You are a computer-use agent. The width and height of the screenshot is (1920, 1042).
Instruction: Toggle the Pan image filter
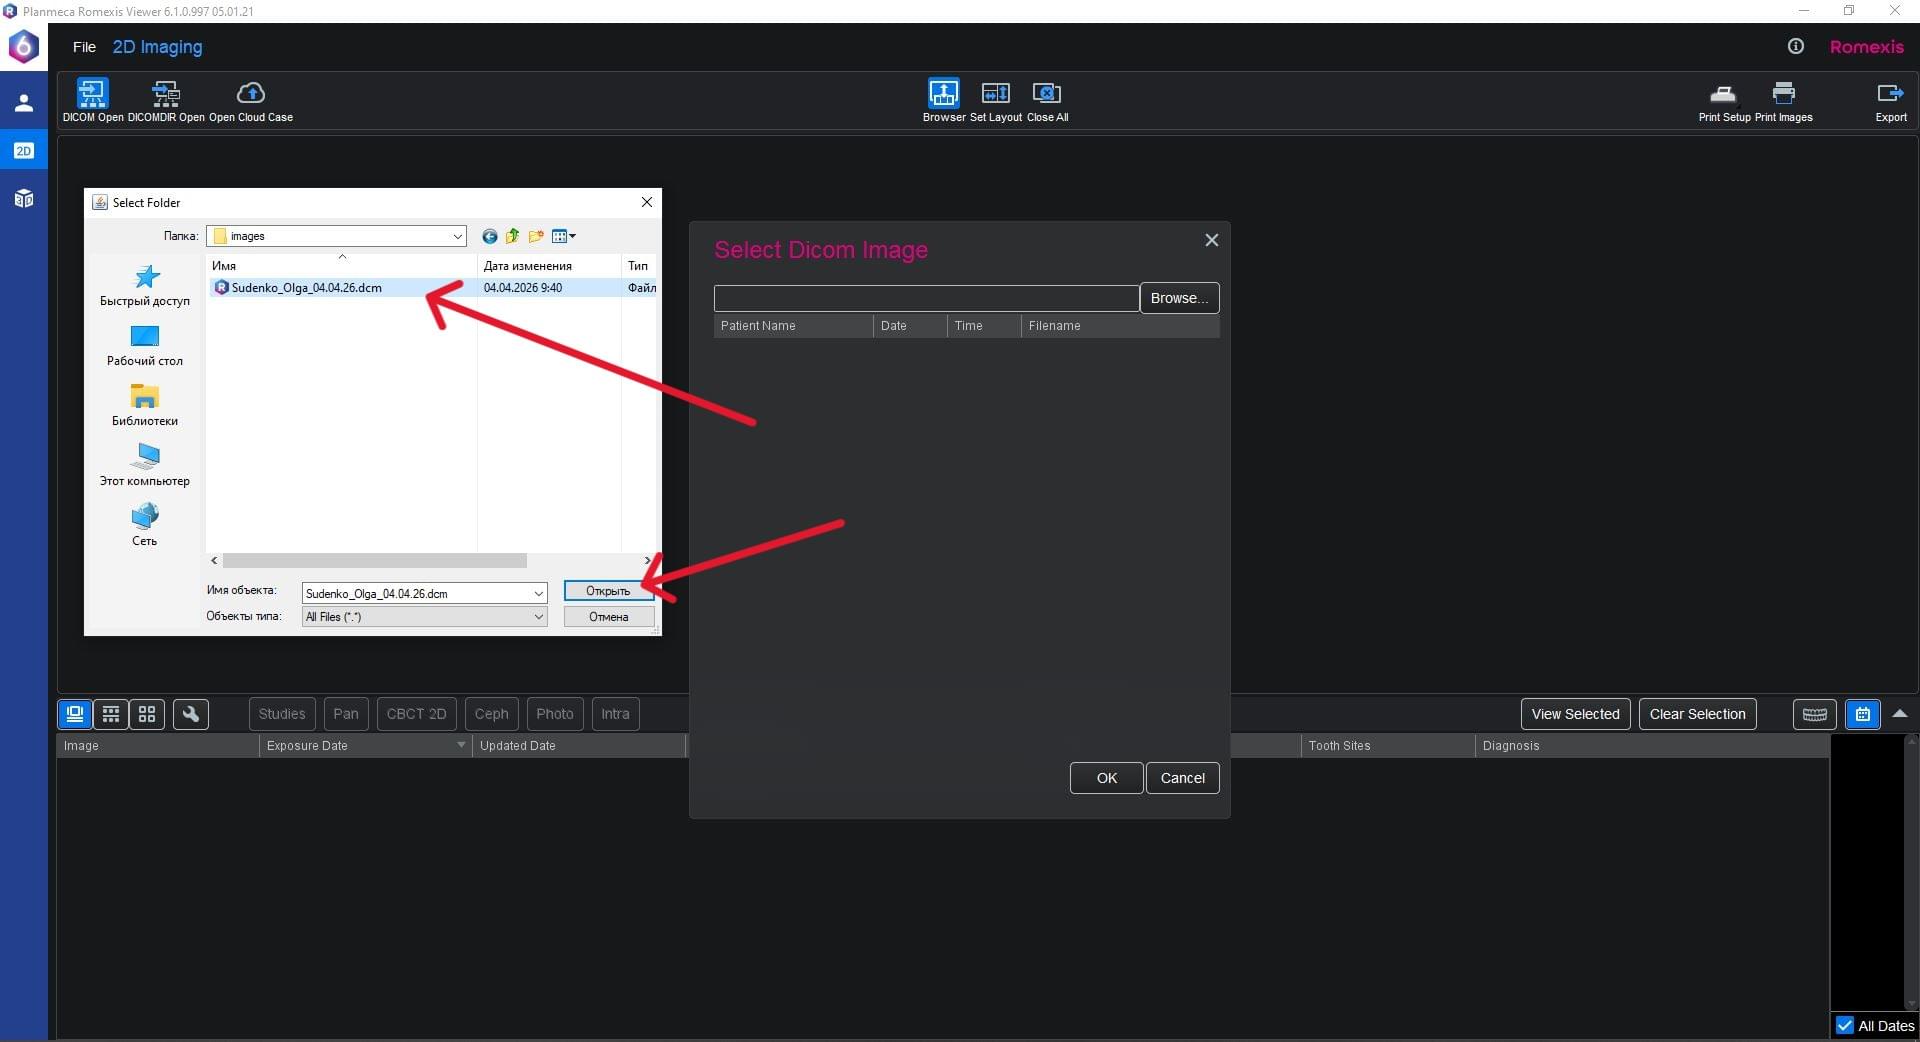[345, 714]
